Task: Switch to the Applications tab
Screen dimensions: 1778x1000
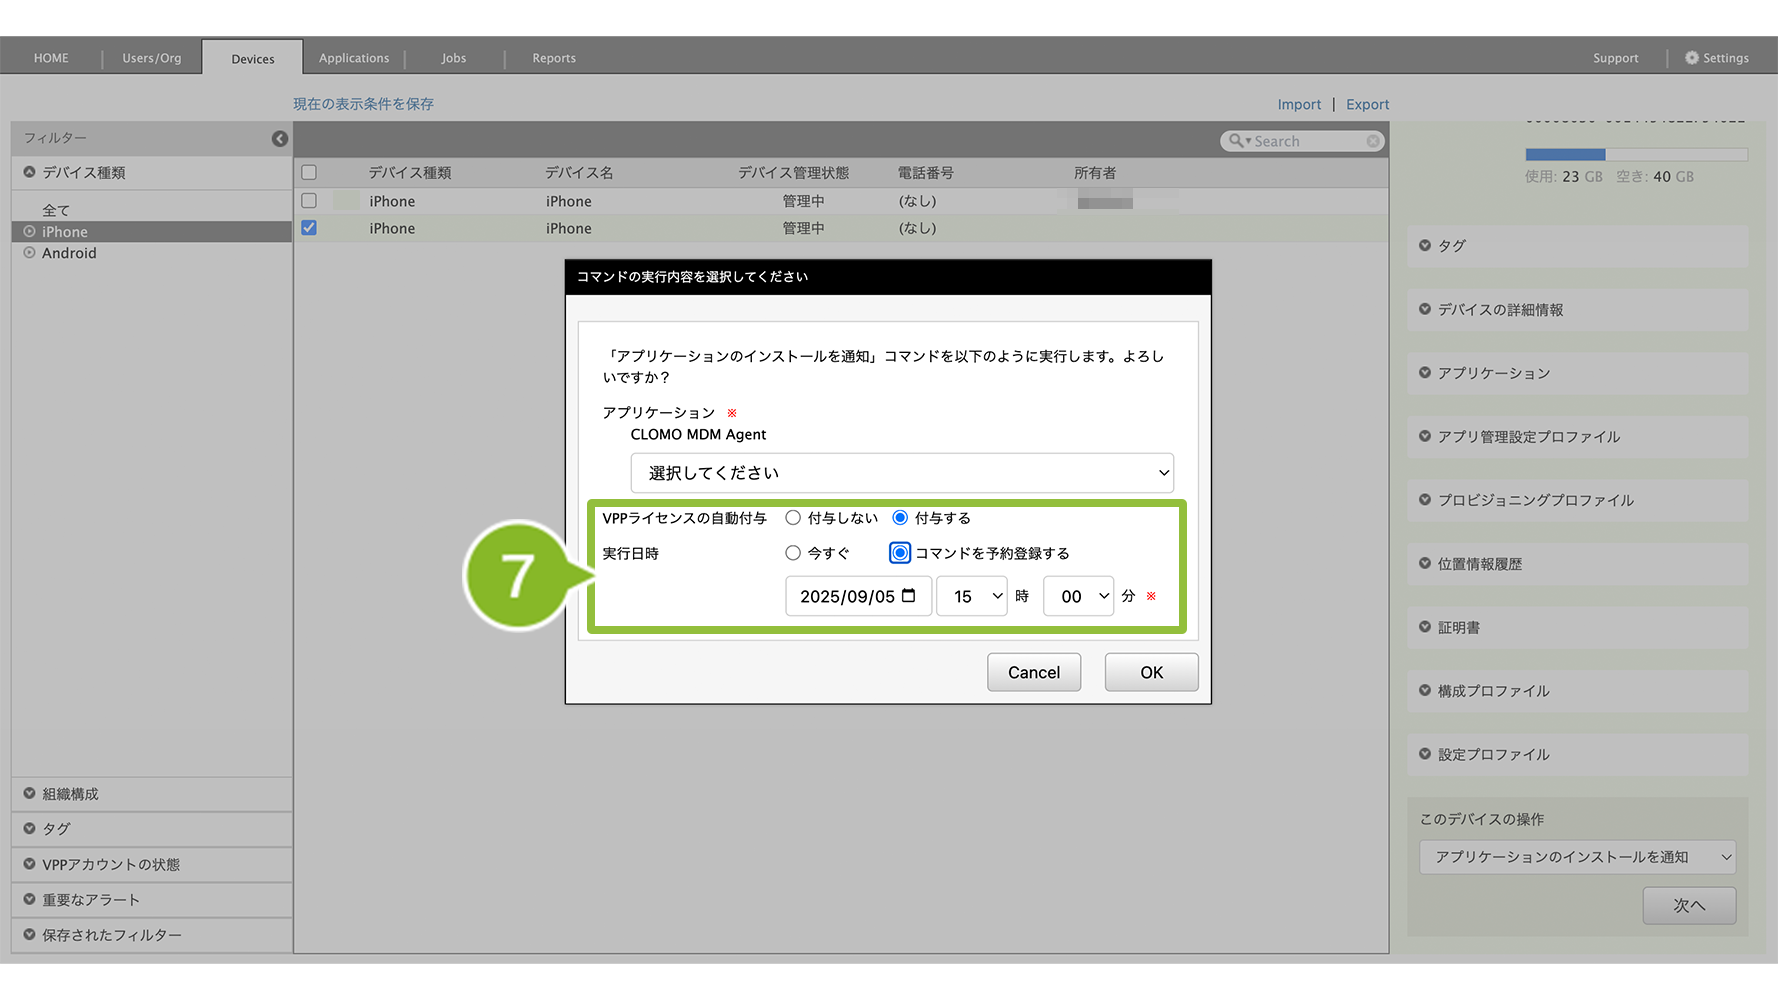Action: (x=354, y=58)
